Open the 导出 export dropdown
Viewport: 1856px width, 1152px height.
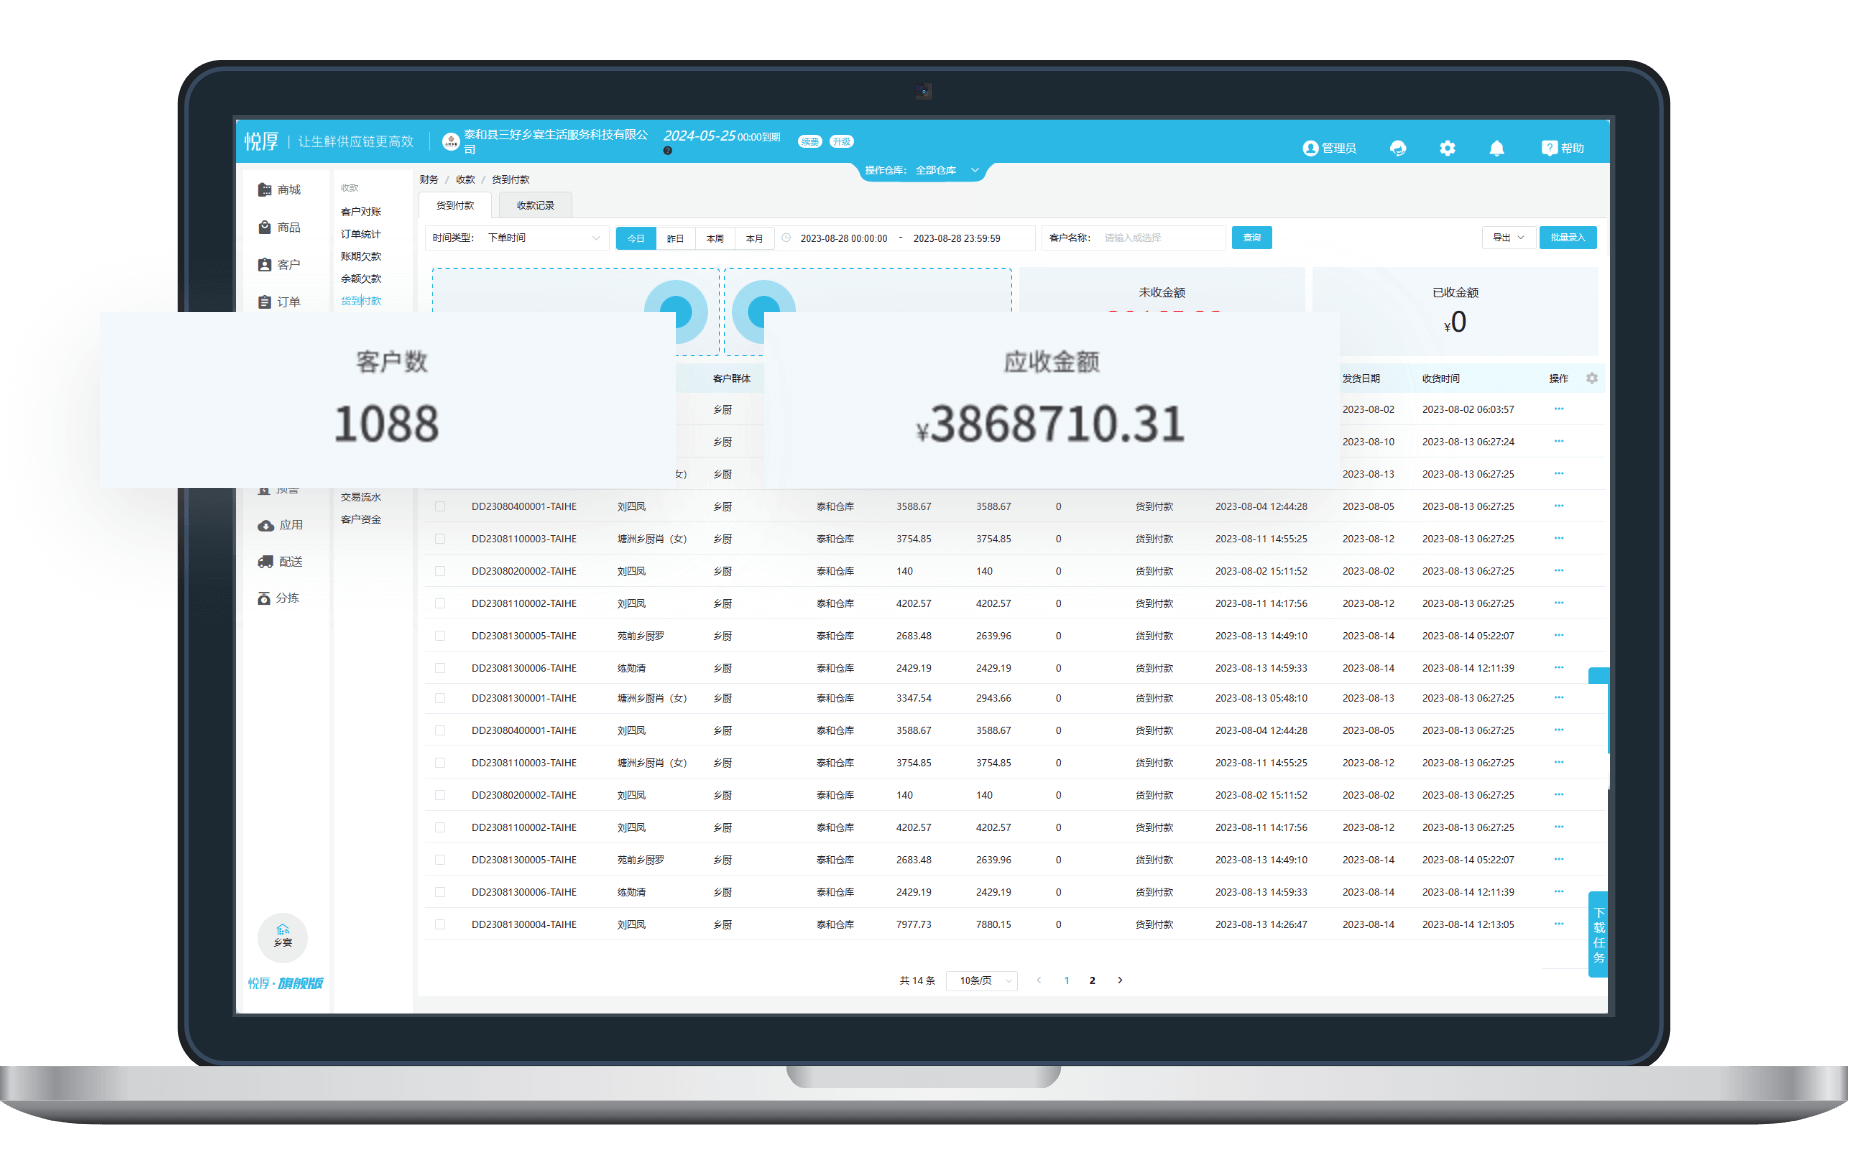point(1508,238)
